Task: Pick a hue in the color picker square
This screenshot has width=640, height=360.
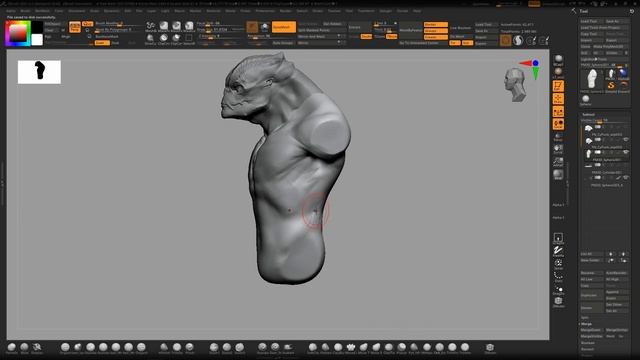Action: click(18, 33)
